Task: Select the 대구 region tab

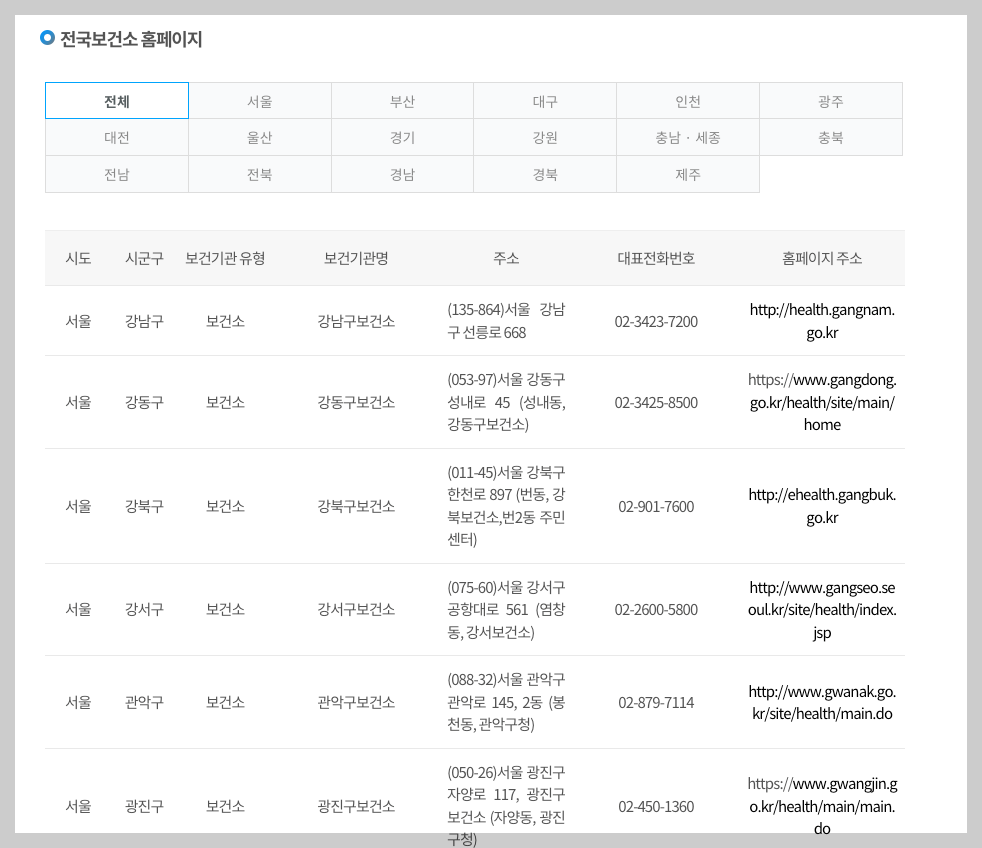Action: click(x=545, y=100)
